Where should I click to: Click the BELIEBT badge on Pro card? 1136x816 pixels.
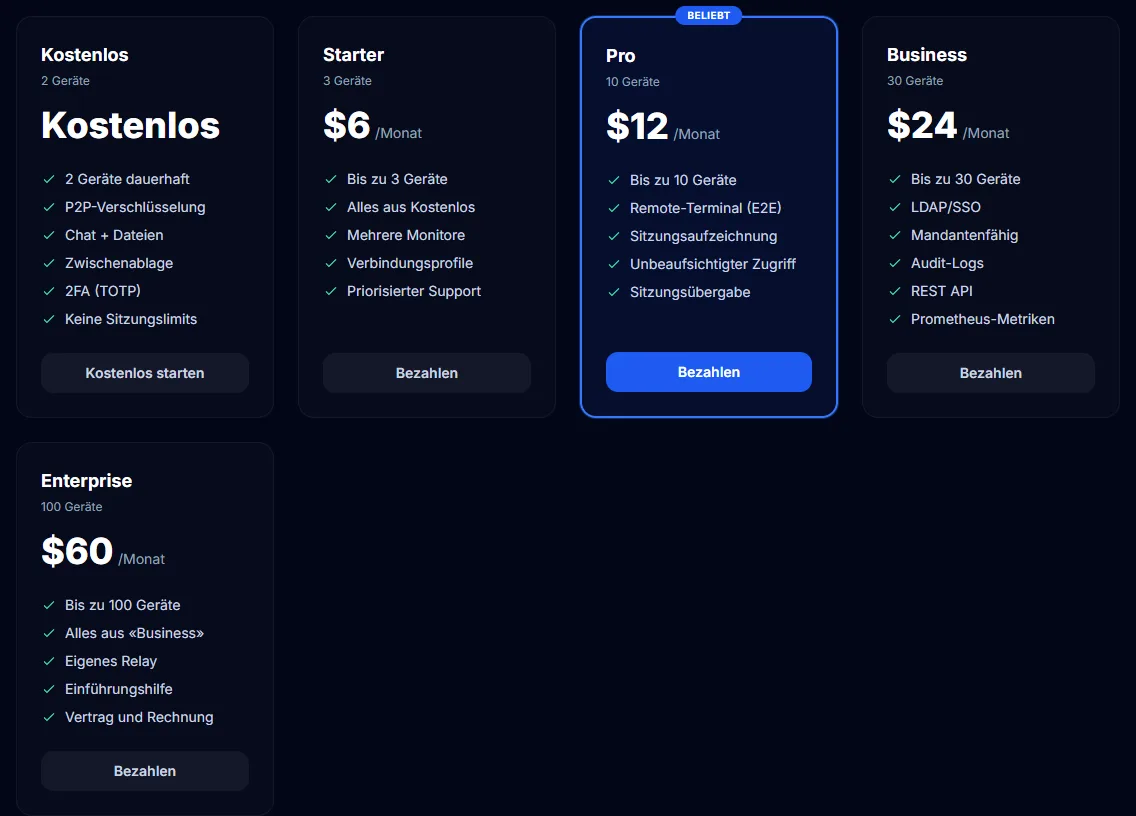coord(709,15)
